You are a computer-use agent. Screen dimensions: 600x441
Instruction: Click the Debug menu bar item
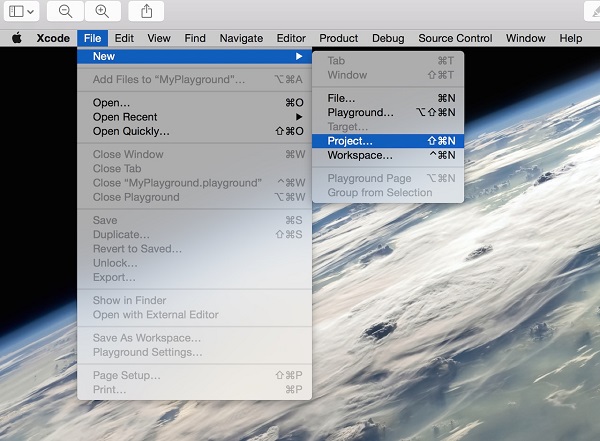[388, 38]
